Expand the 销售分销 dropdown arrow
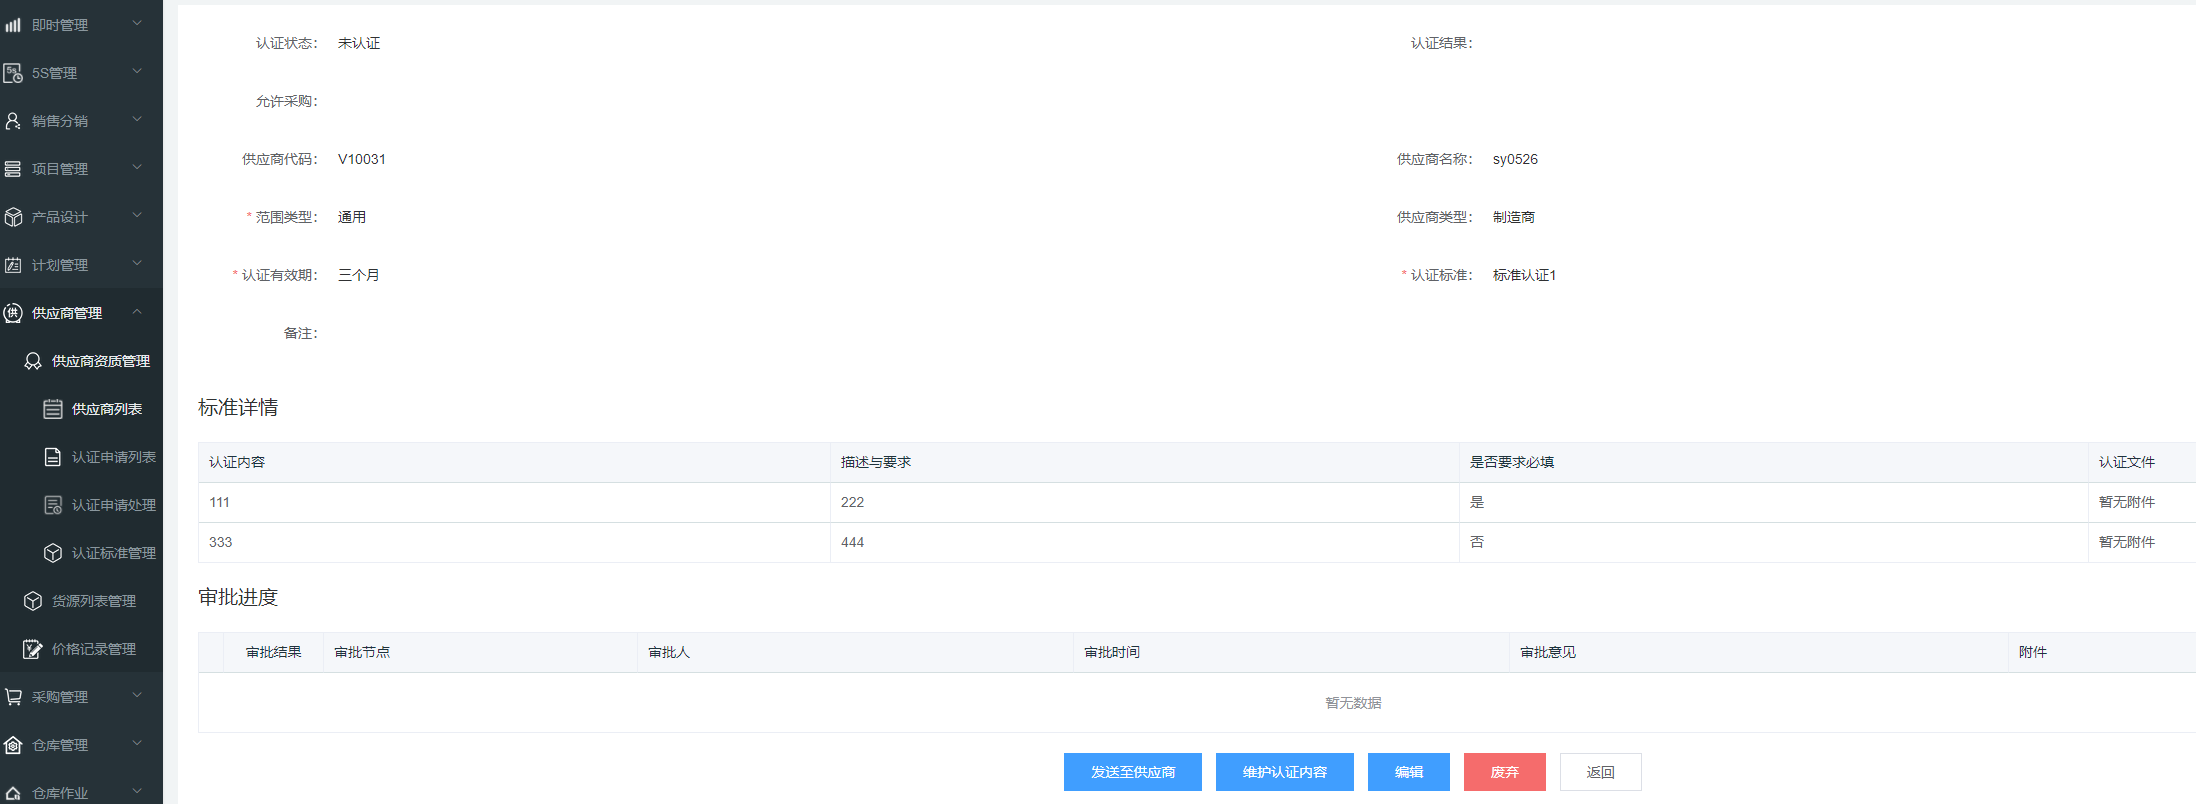The width and height of the screenshot is (2196, 804). 137,120
